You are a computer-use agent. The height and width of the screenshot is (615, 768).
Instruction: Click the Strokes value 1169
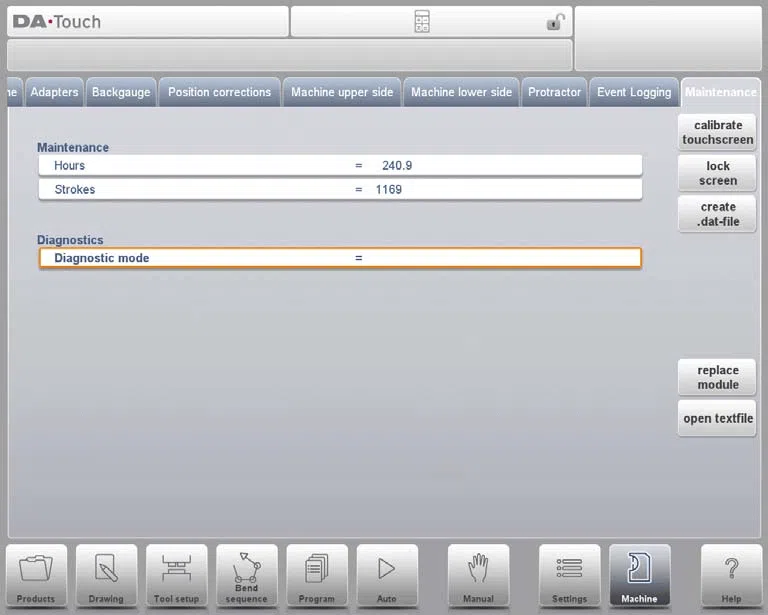389,189
